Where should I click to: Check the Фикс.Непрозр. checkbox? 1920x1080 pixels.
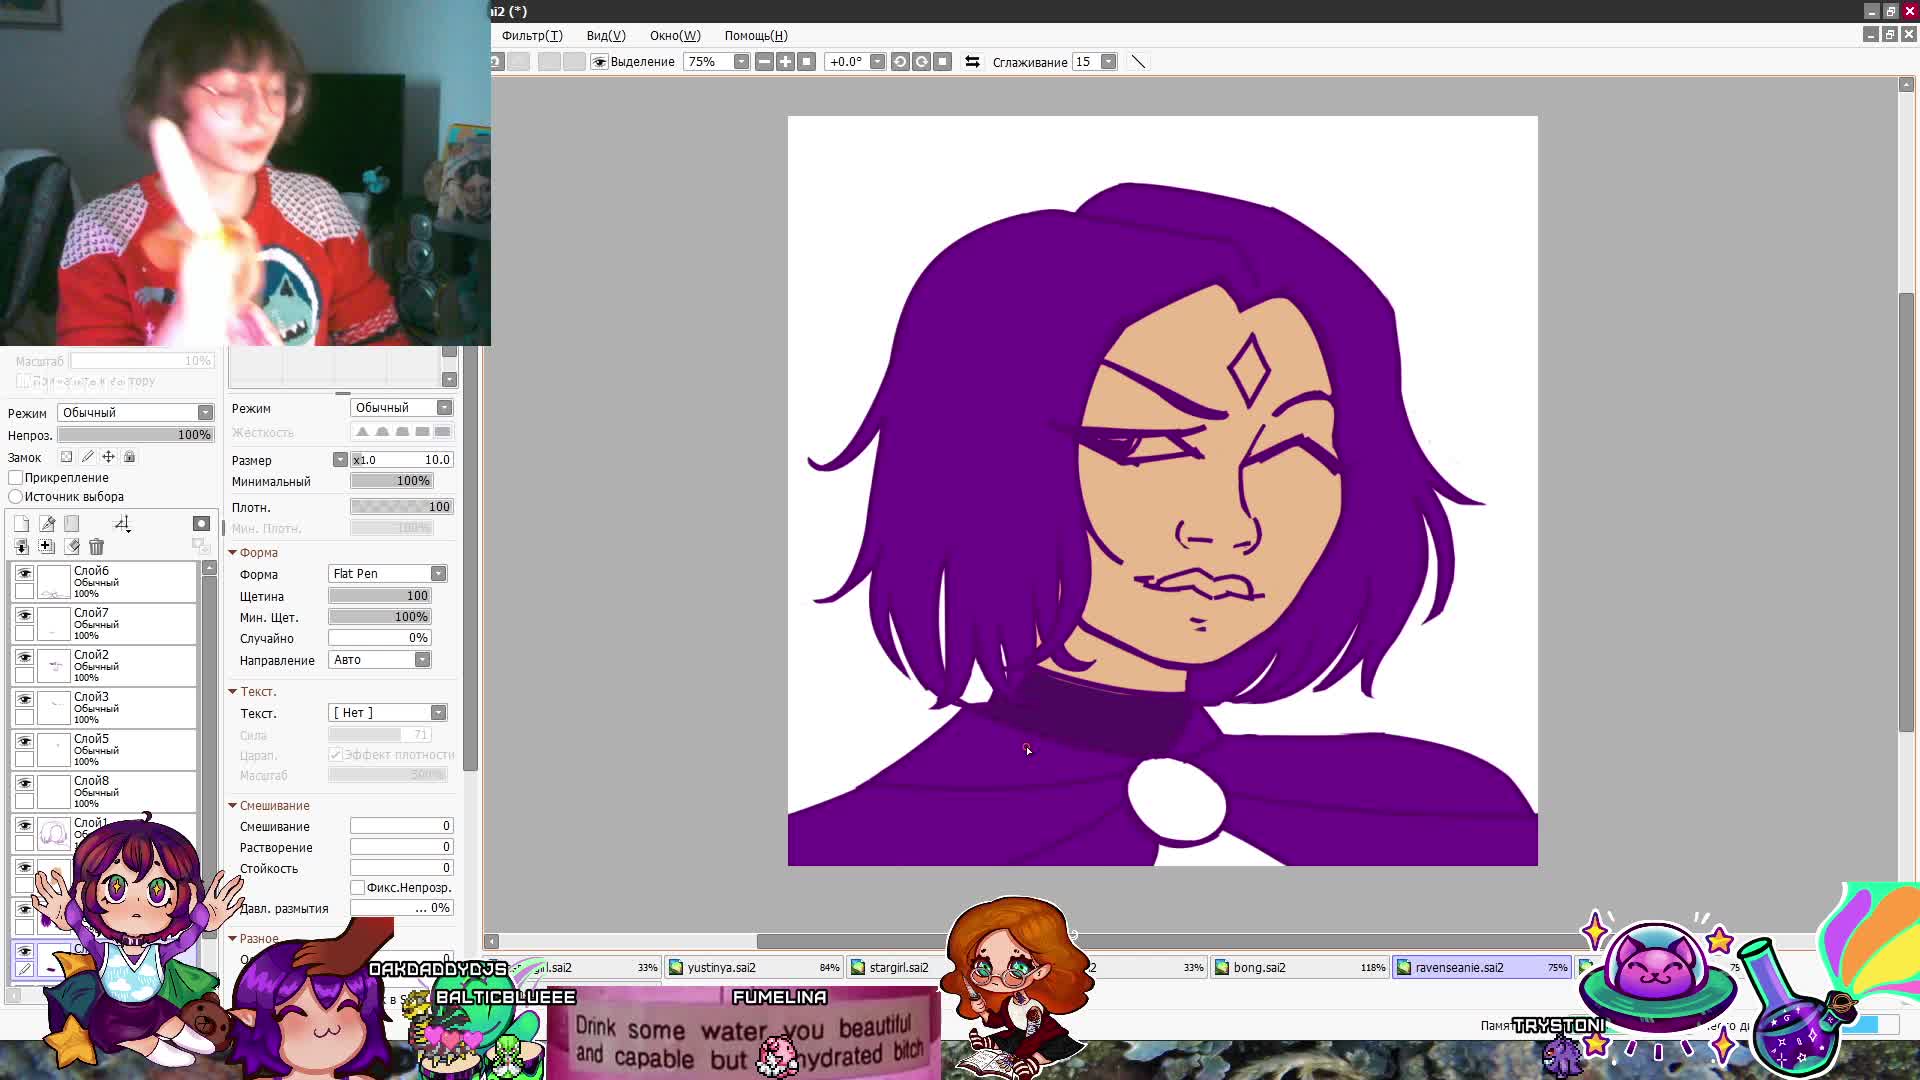[357, 888]
